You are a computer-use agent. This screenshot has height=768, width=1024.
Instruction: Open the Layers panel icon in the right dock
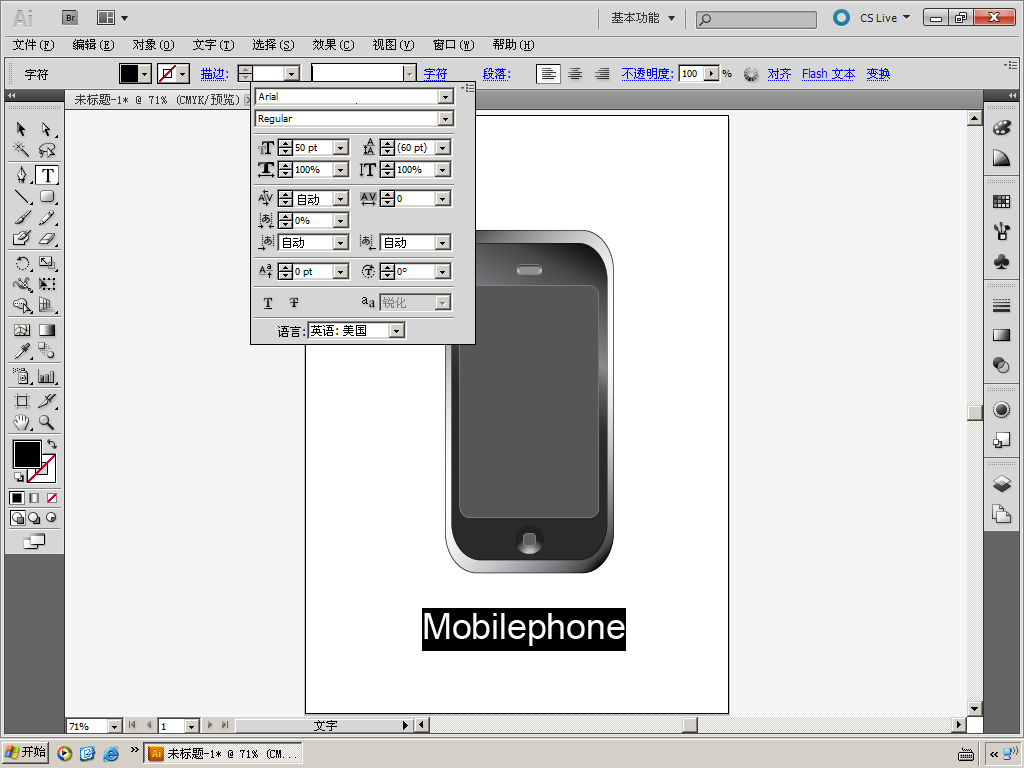[1001, 484]
